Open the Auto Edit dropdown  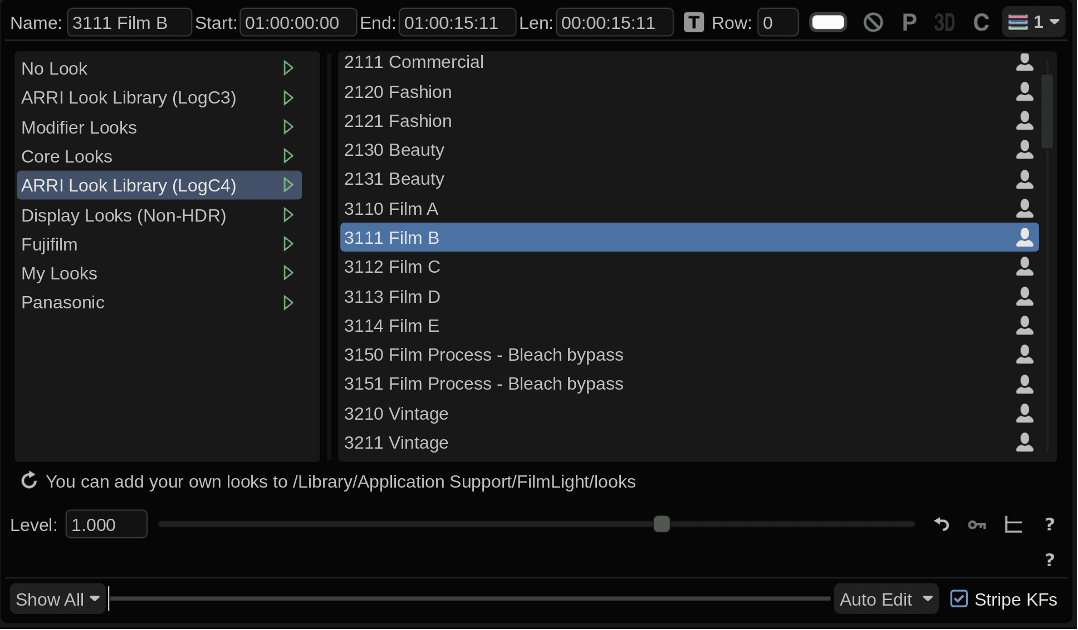(x=886, y=599)
